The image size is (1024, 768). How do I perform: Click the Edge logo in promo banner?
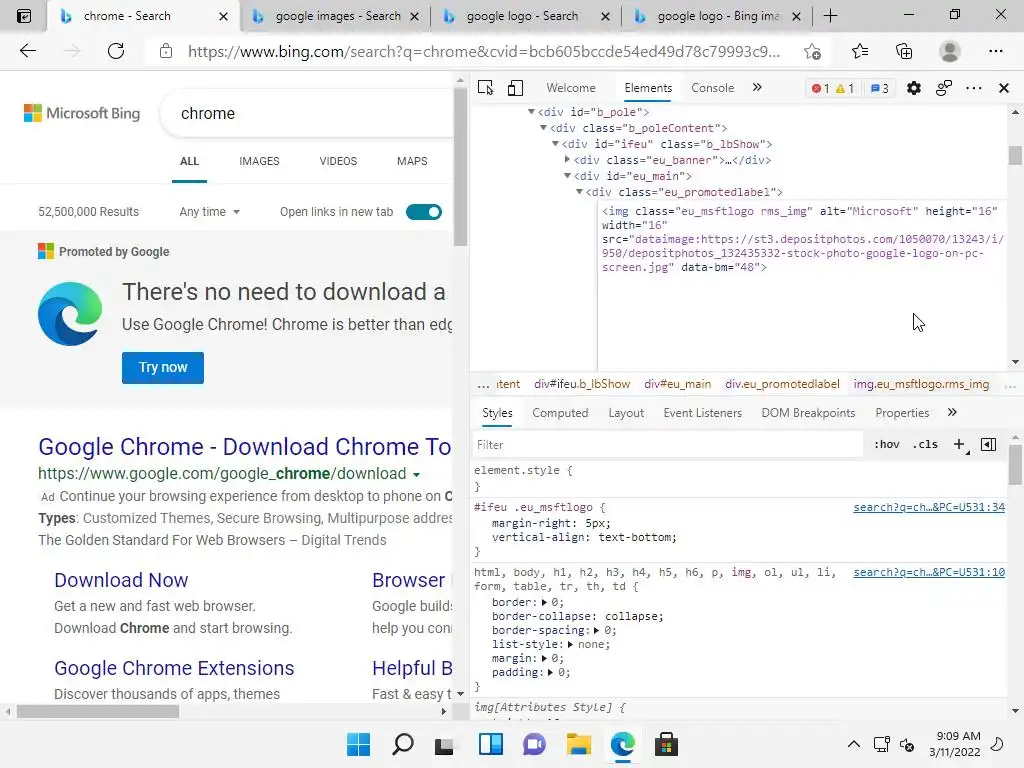[x=70, y=313]
